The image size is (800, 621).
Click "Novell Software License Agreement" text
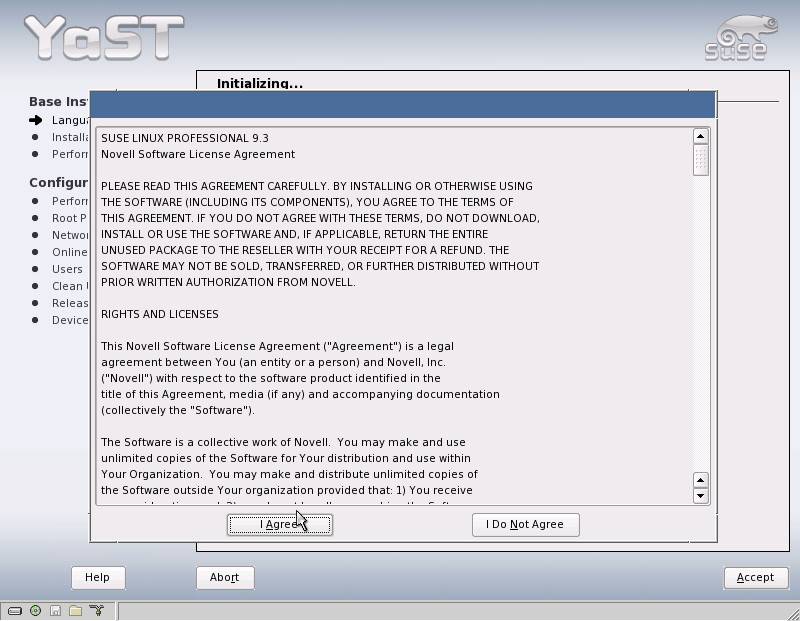[198, 154]
